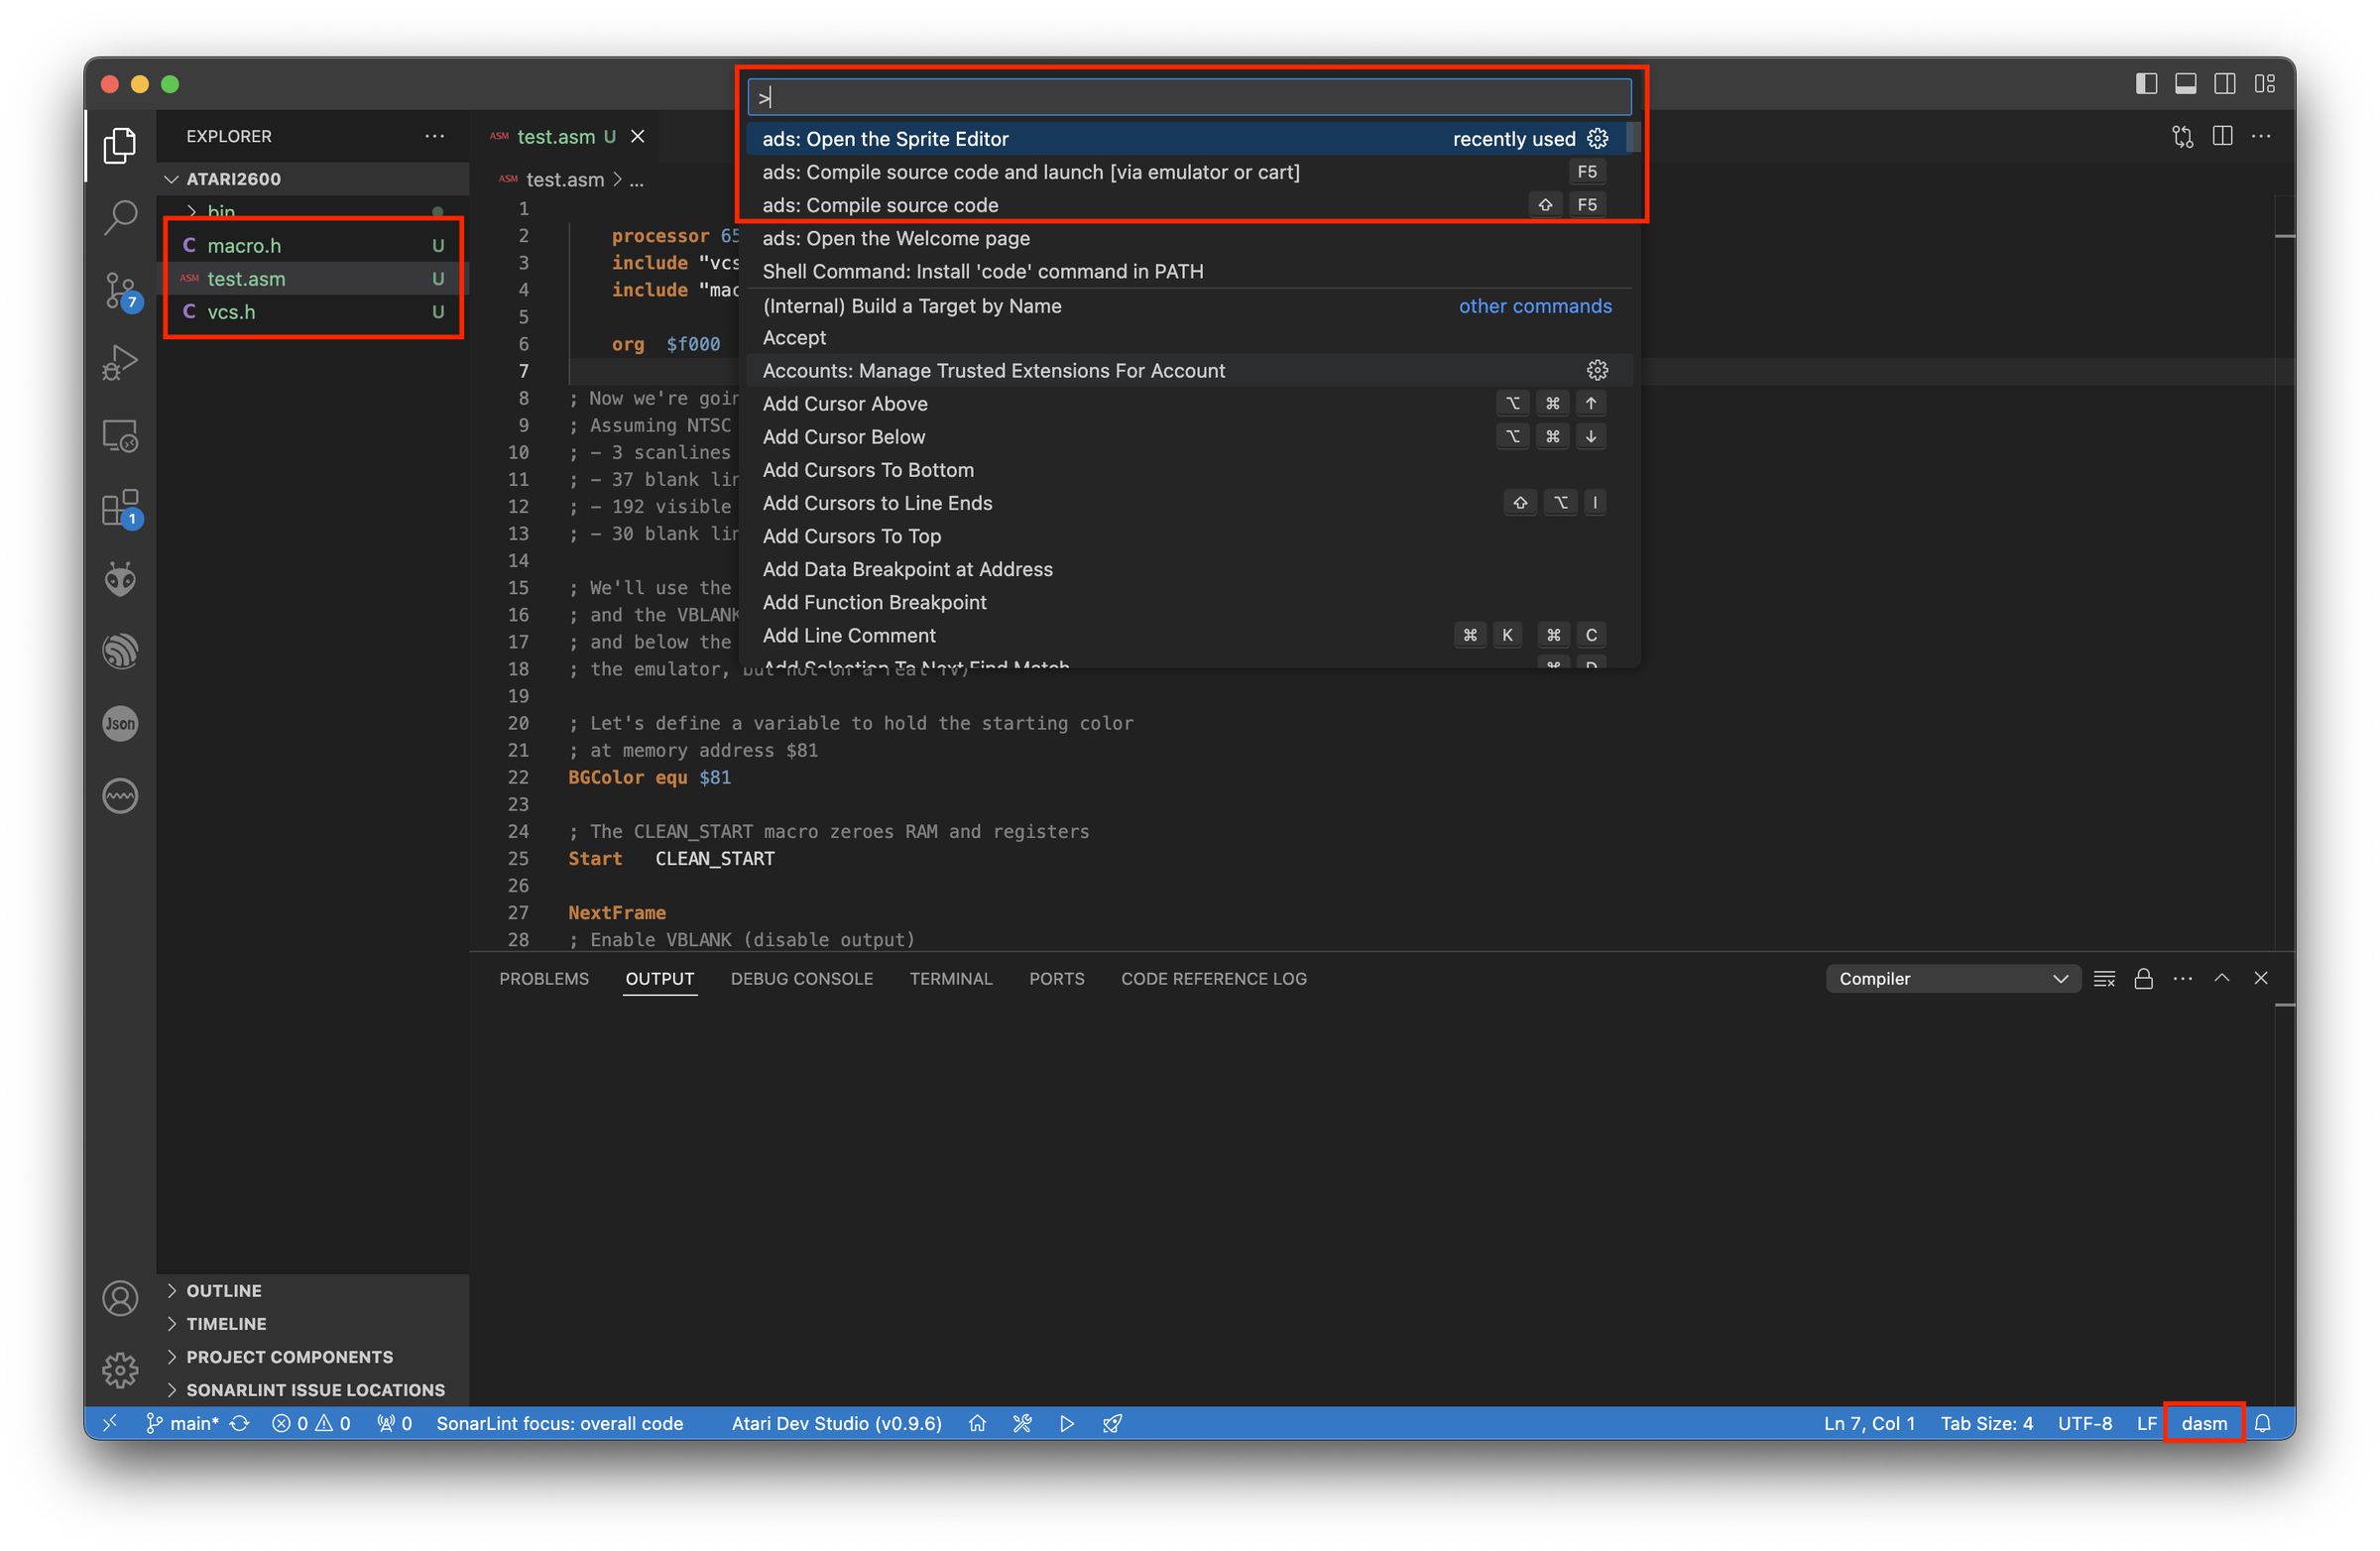Toggle the primary side bar layout icon
This screenshot has width=2380, height=1551.
pyautogui.click(x=2146, y=84)
